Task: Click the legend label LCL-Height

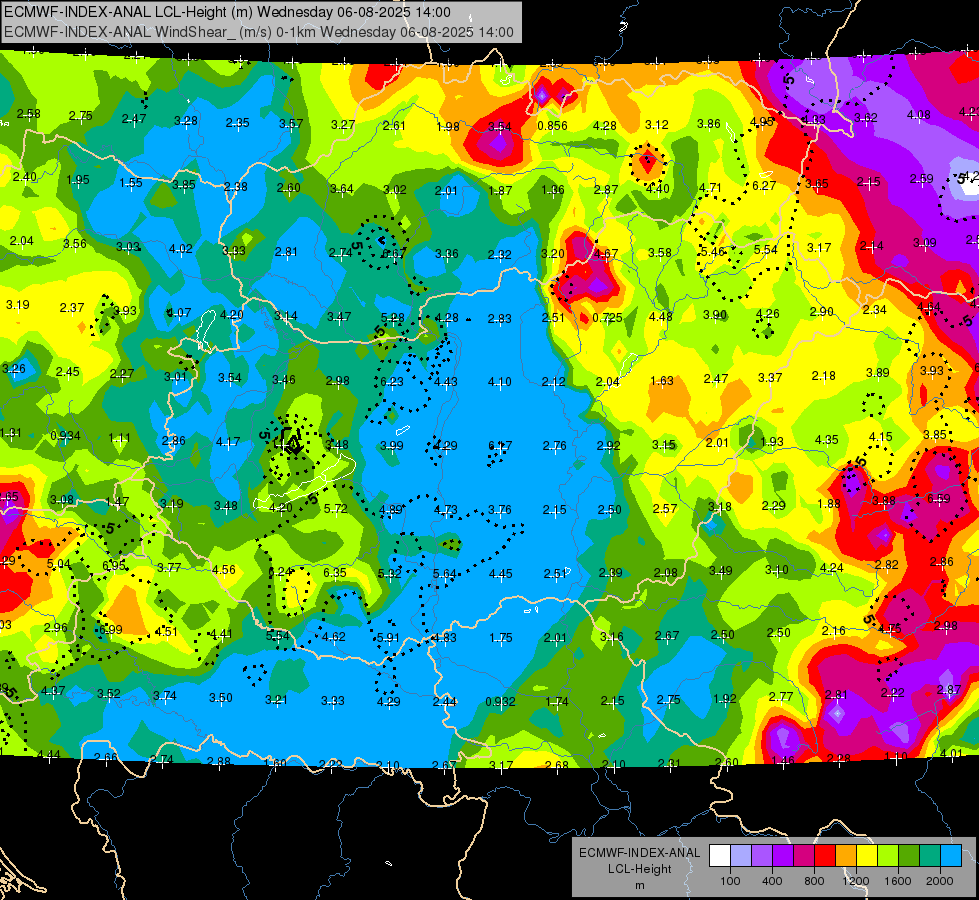Action: pos(639,869)
